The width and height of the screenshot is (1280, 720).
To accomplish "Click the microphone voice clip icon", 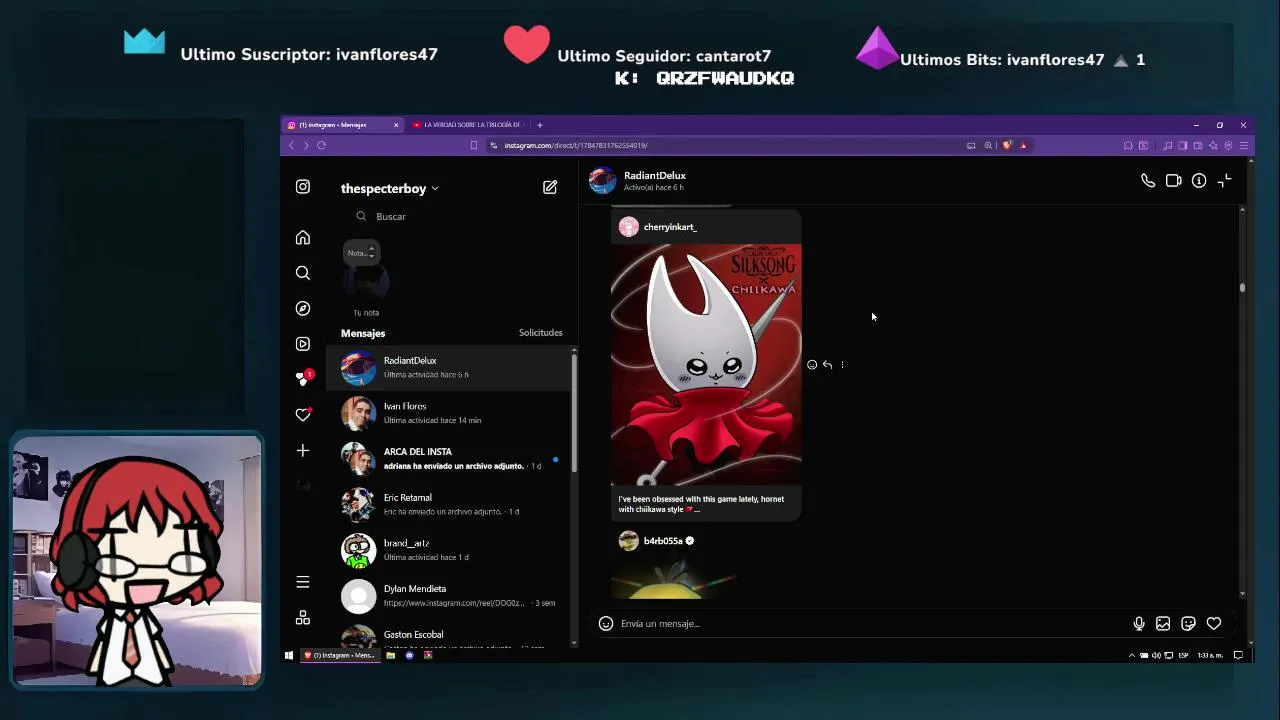I will pyautogui.click(x=1139, y=624).
